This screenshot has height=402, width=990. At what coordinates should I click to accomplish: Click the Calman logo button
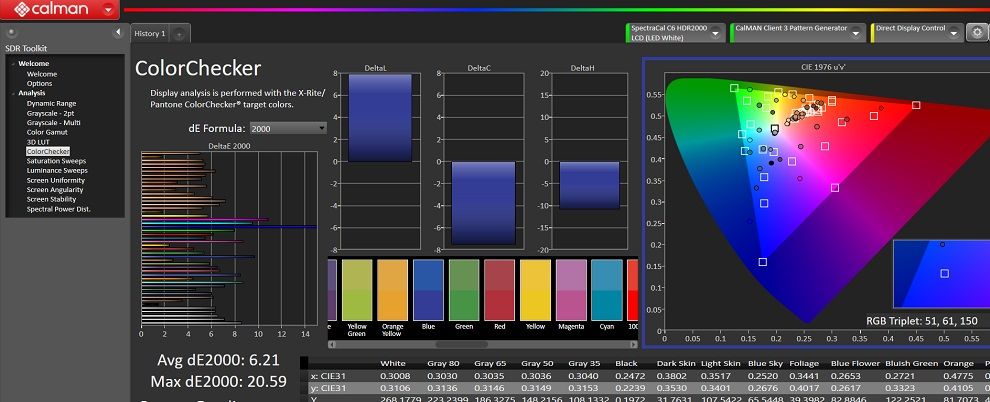[51, 9]
